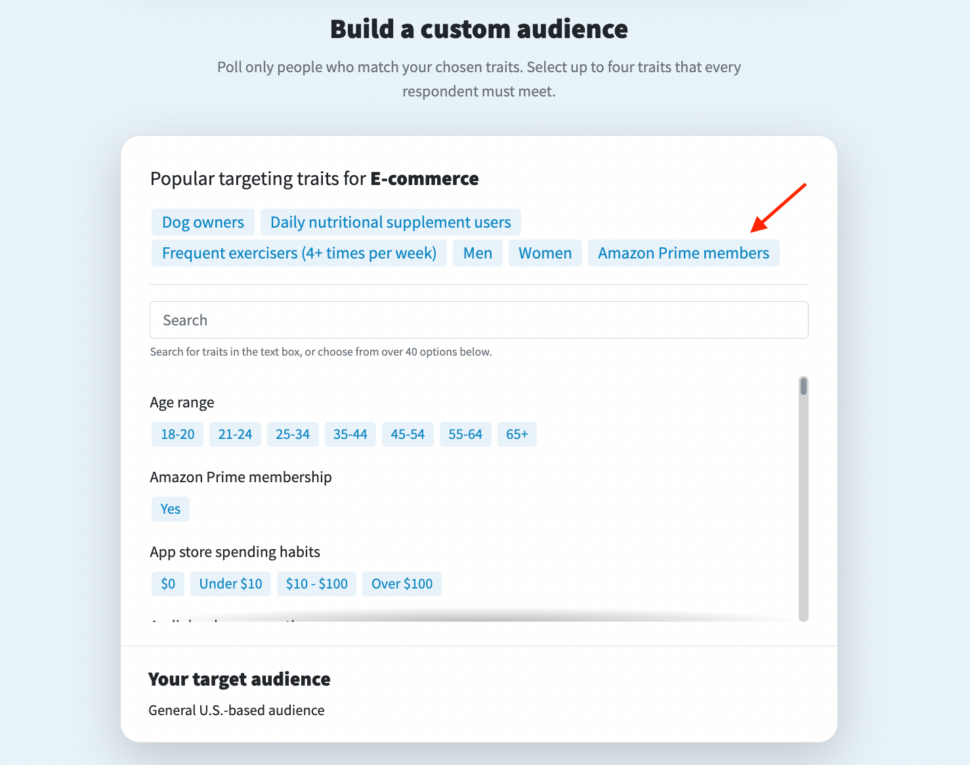Select the Women popular trait
The height and width of the screenshot is (765, 970).
point(545,253)
